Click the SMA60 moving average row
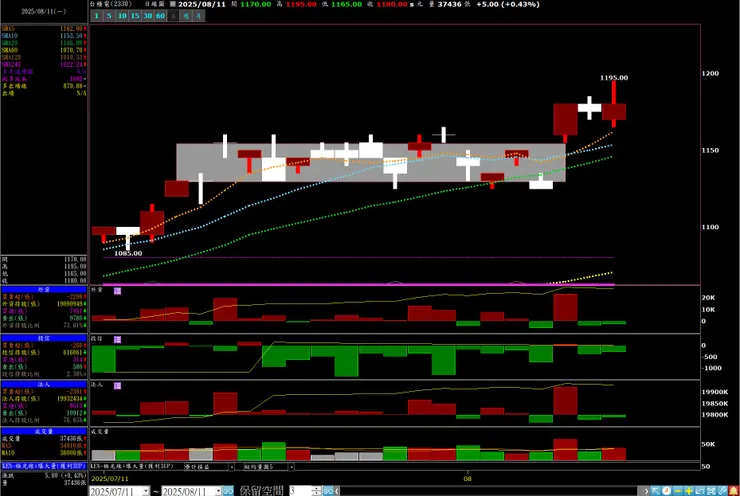This screenshot has height=496, width=740. [44, 50]
